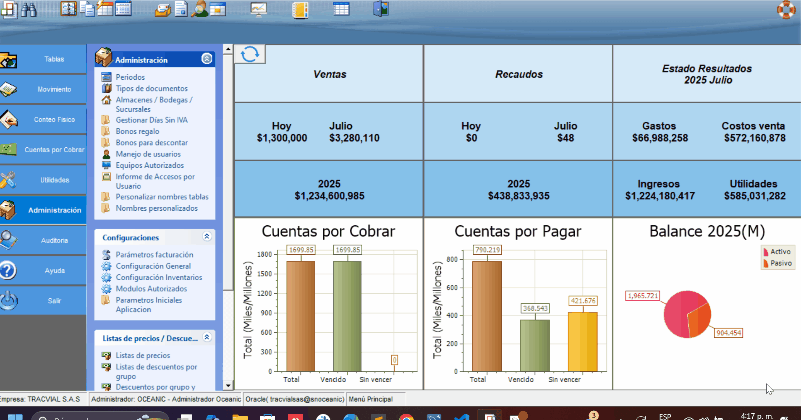
Task: Collapse the Administración panel section
Action: point(206,60)
